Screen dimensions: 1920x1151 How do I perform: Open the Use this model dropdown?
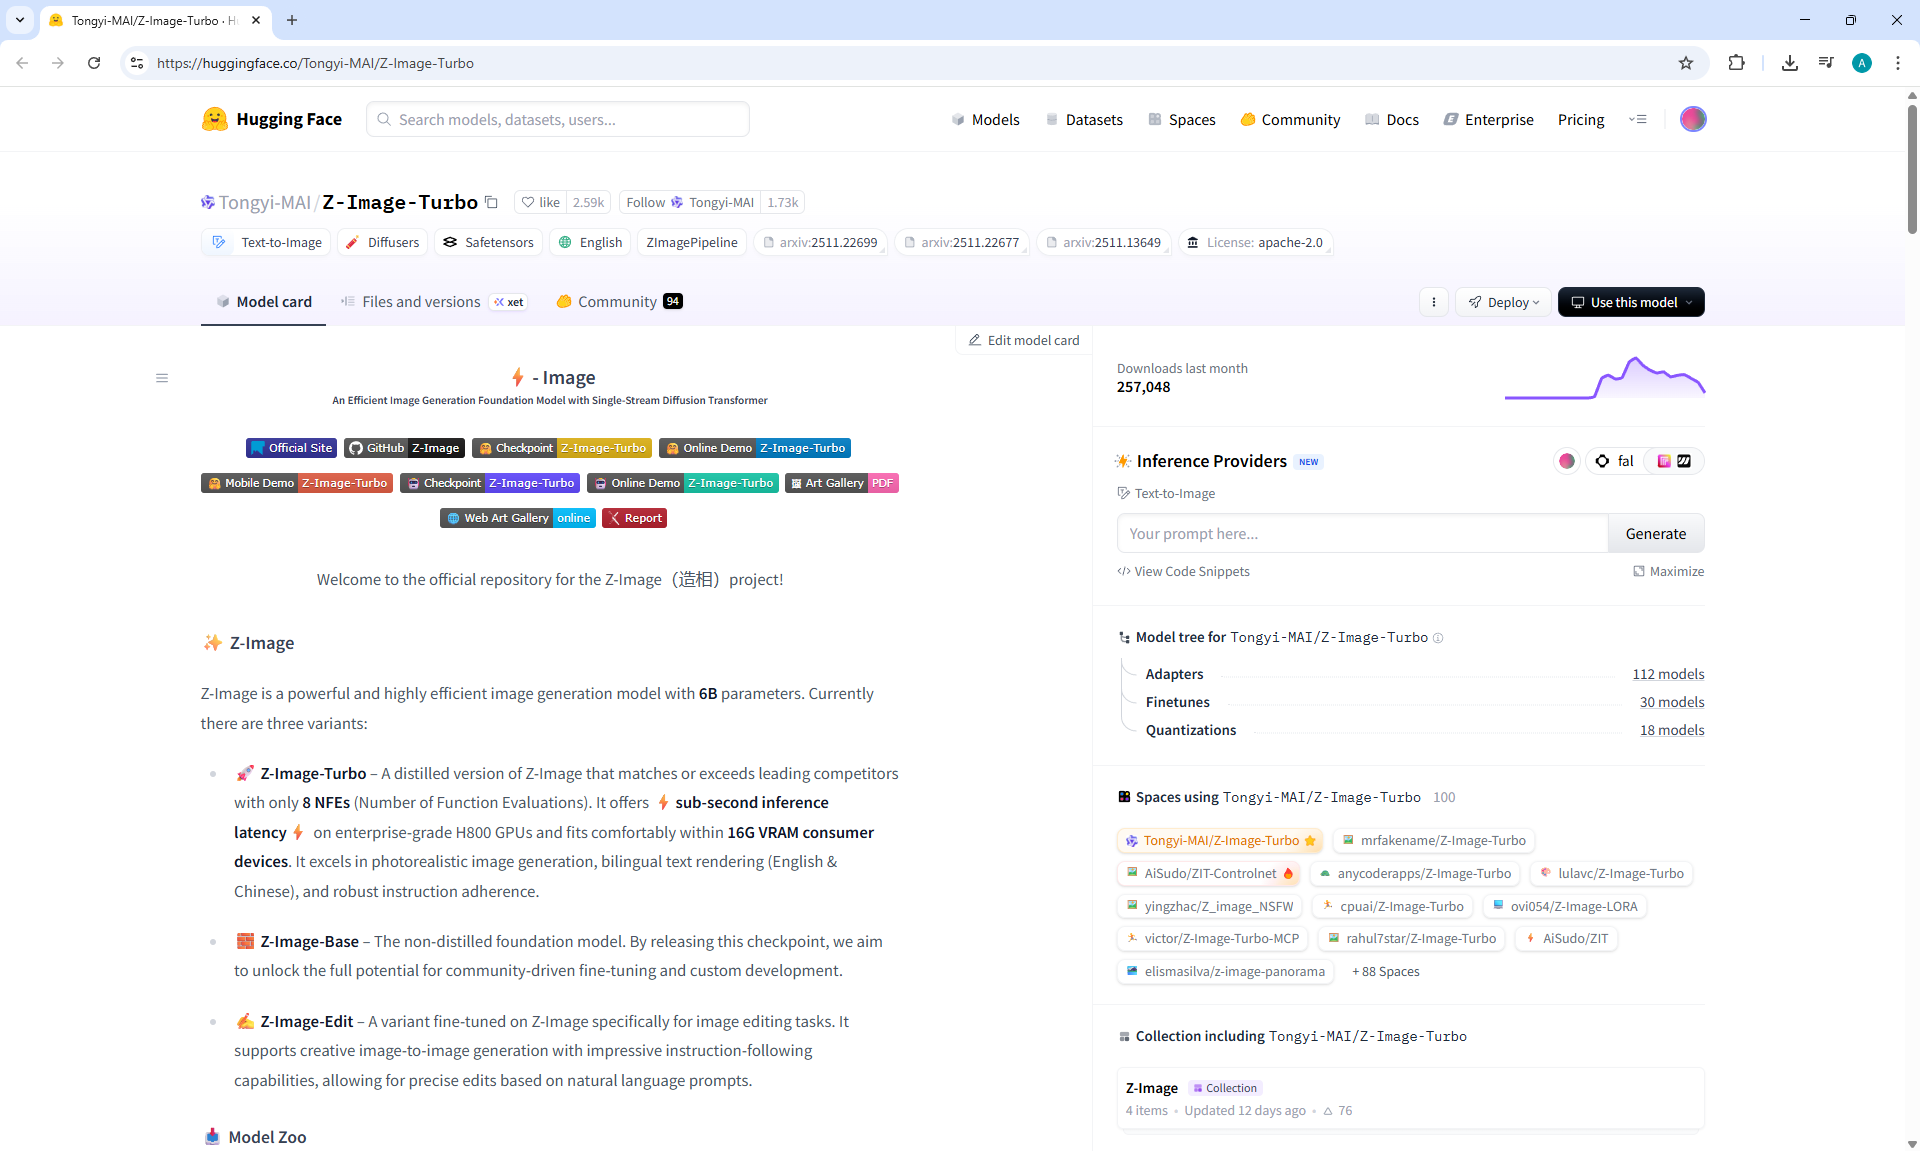click(x=1631, y=302)
